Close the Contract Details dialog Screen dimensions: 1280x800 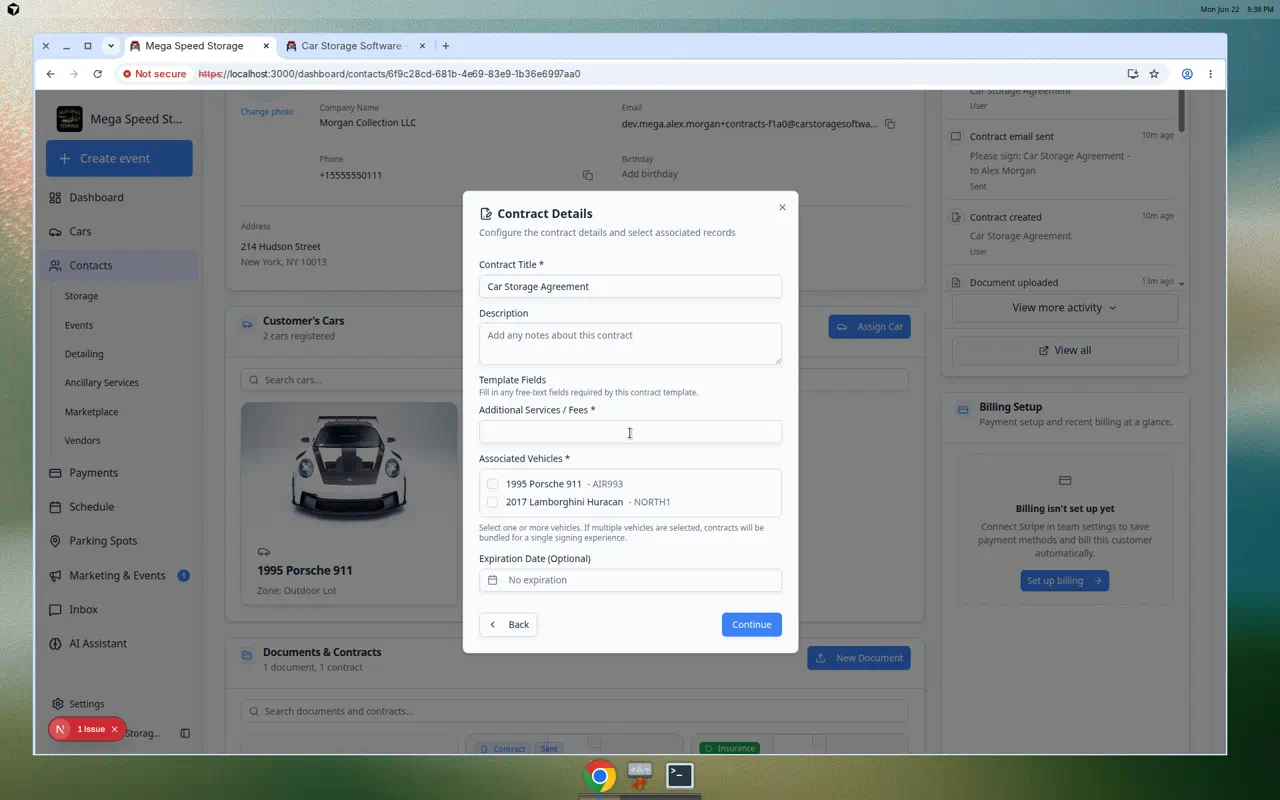click(782, 207)
